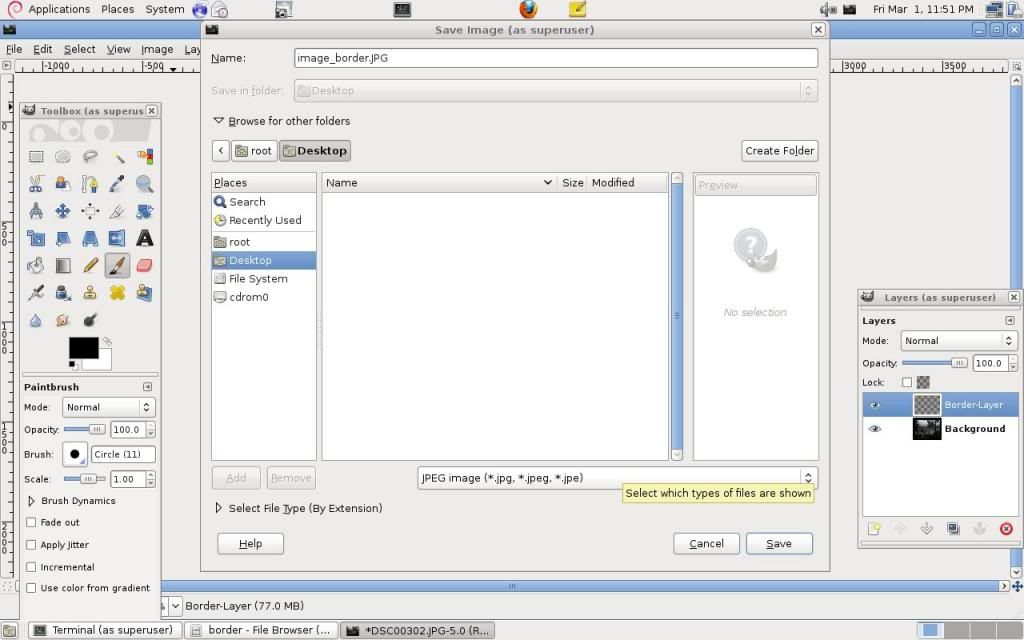Activate the Select by Color tool
This screenshot has width=1024, height=640.
point(144,156)
